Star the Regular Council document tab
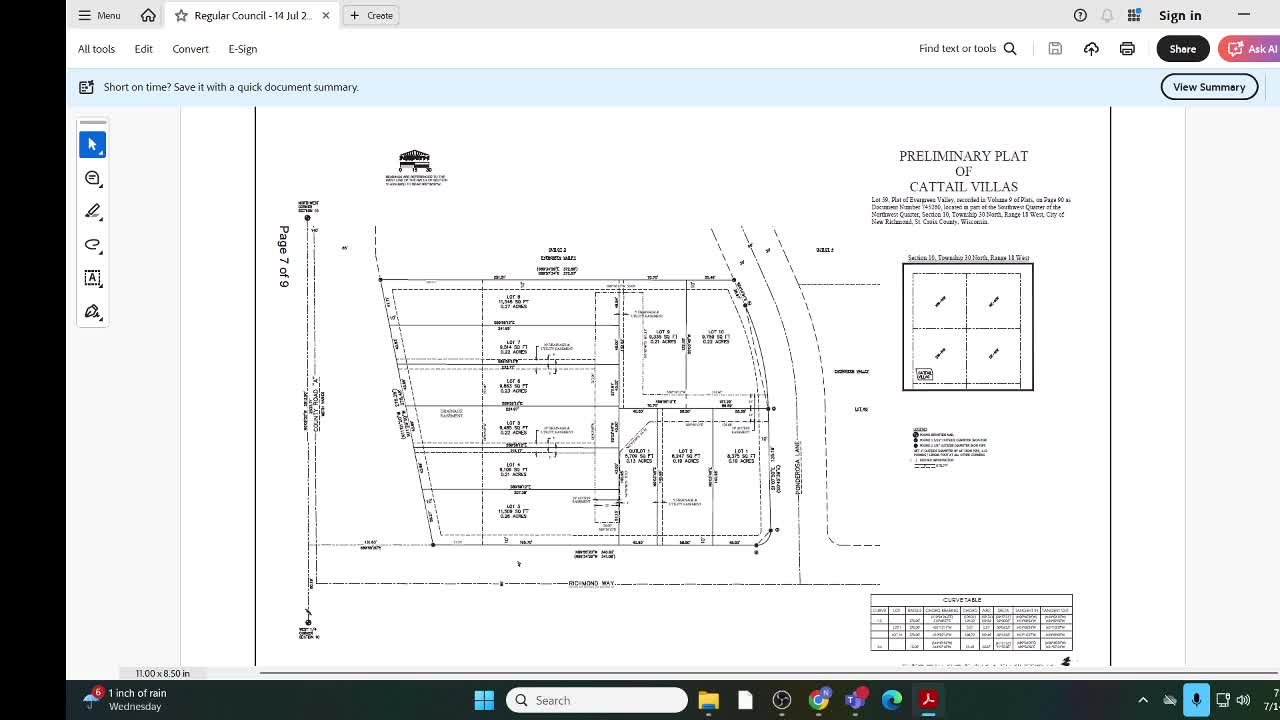Image resolution: width=1280 pixels, height=720 pixels. 181,15
